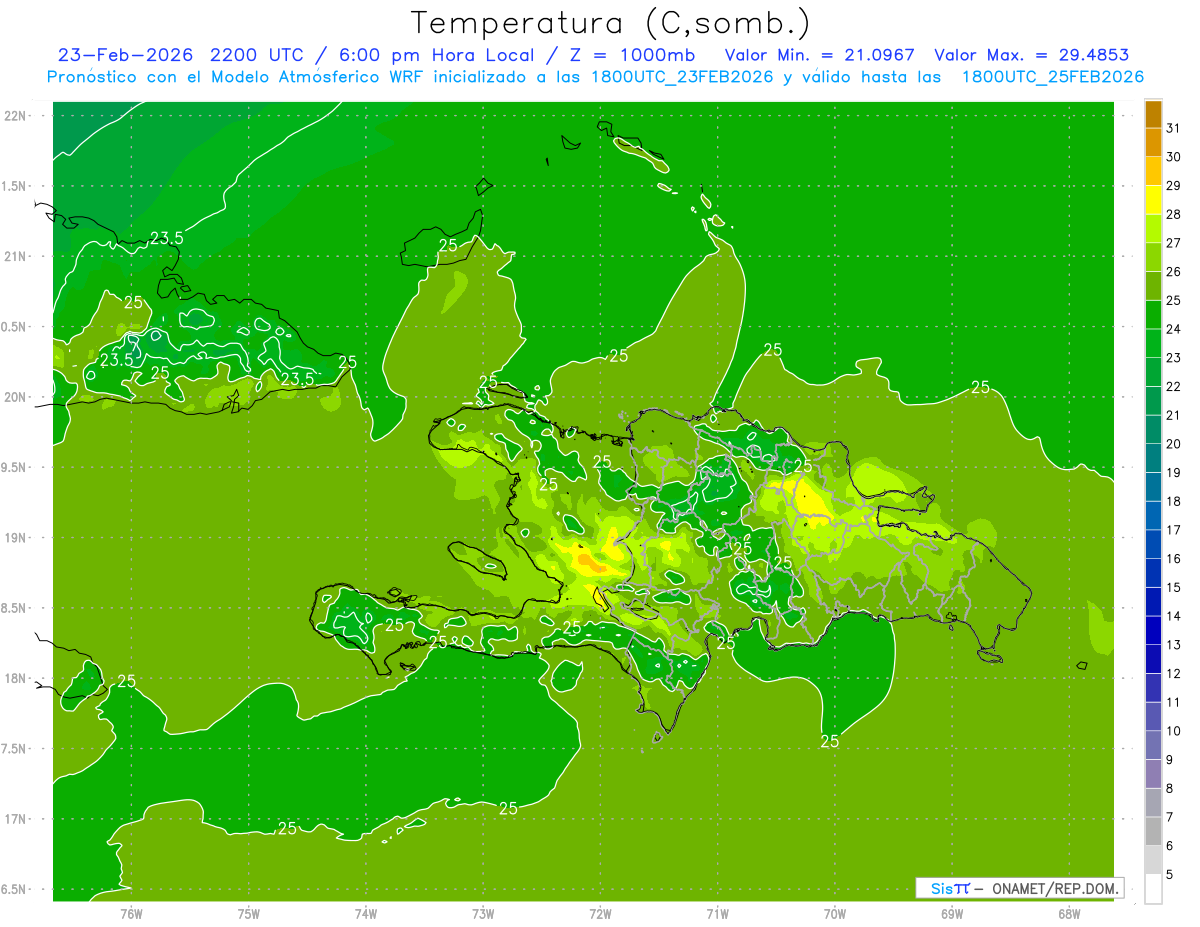Pick the dark orange swatch above the 31 label
Viewport: 1200px width, 927px height.
point(1153,114)
